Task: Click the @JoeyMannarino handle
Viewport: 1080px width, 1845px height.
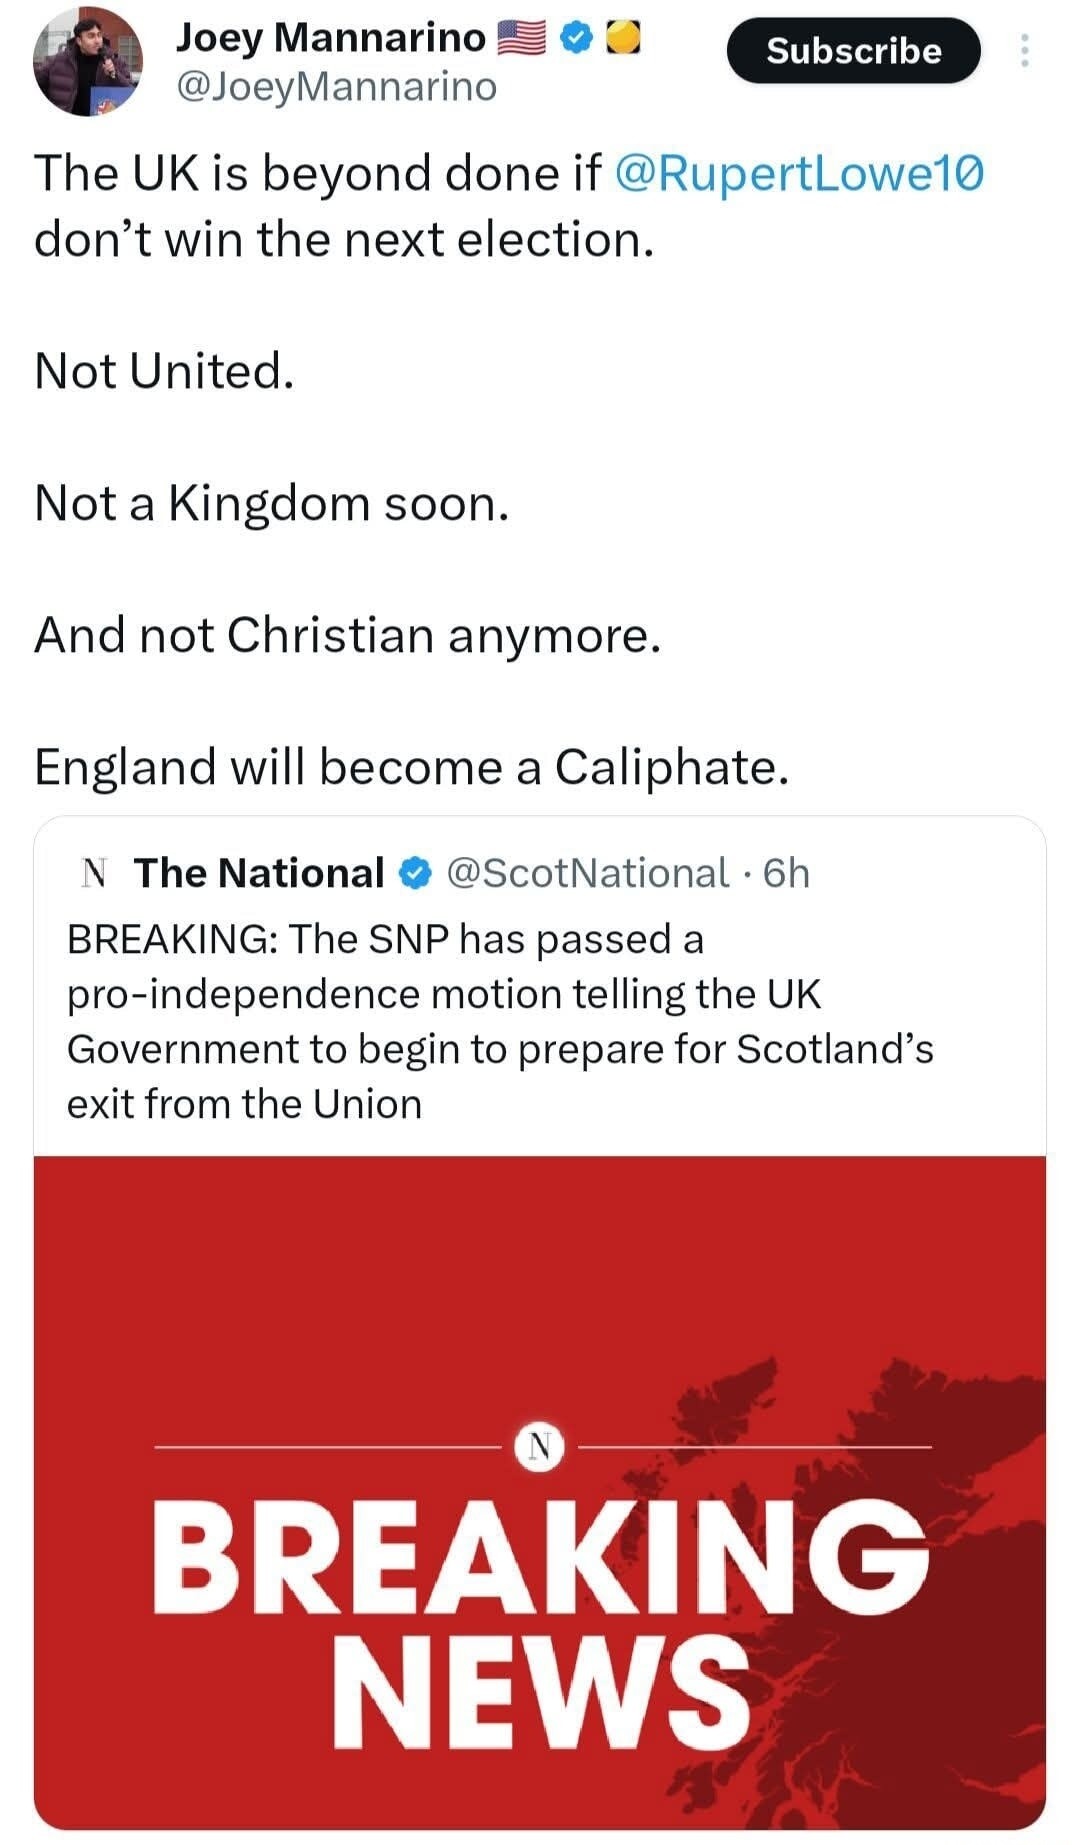Action: (x=333, y=88)
